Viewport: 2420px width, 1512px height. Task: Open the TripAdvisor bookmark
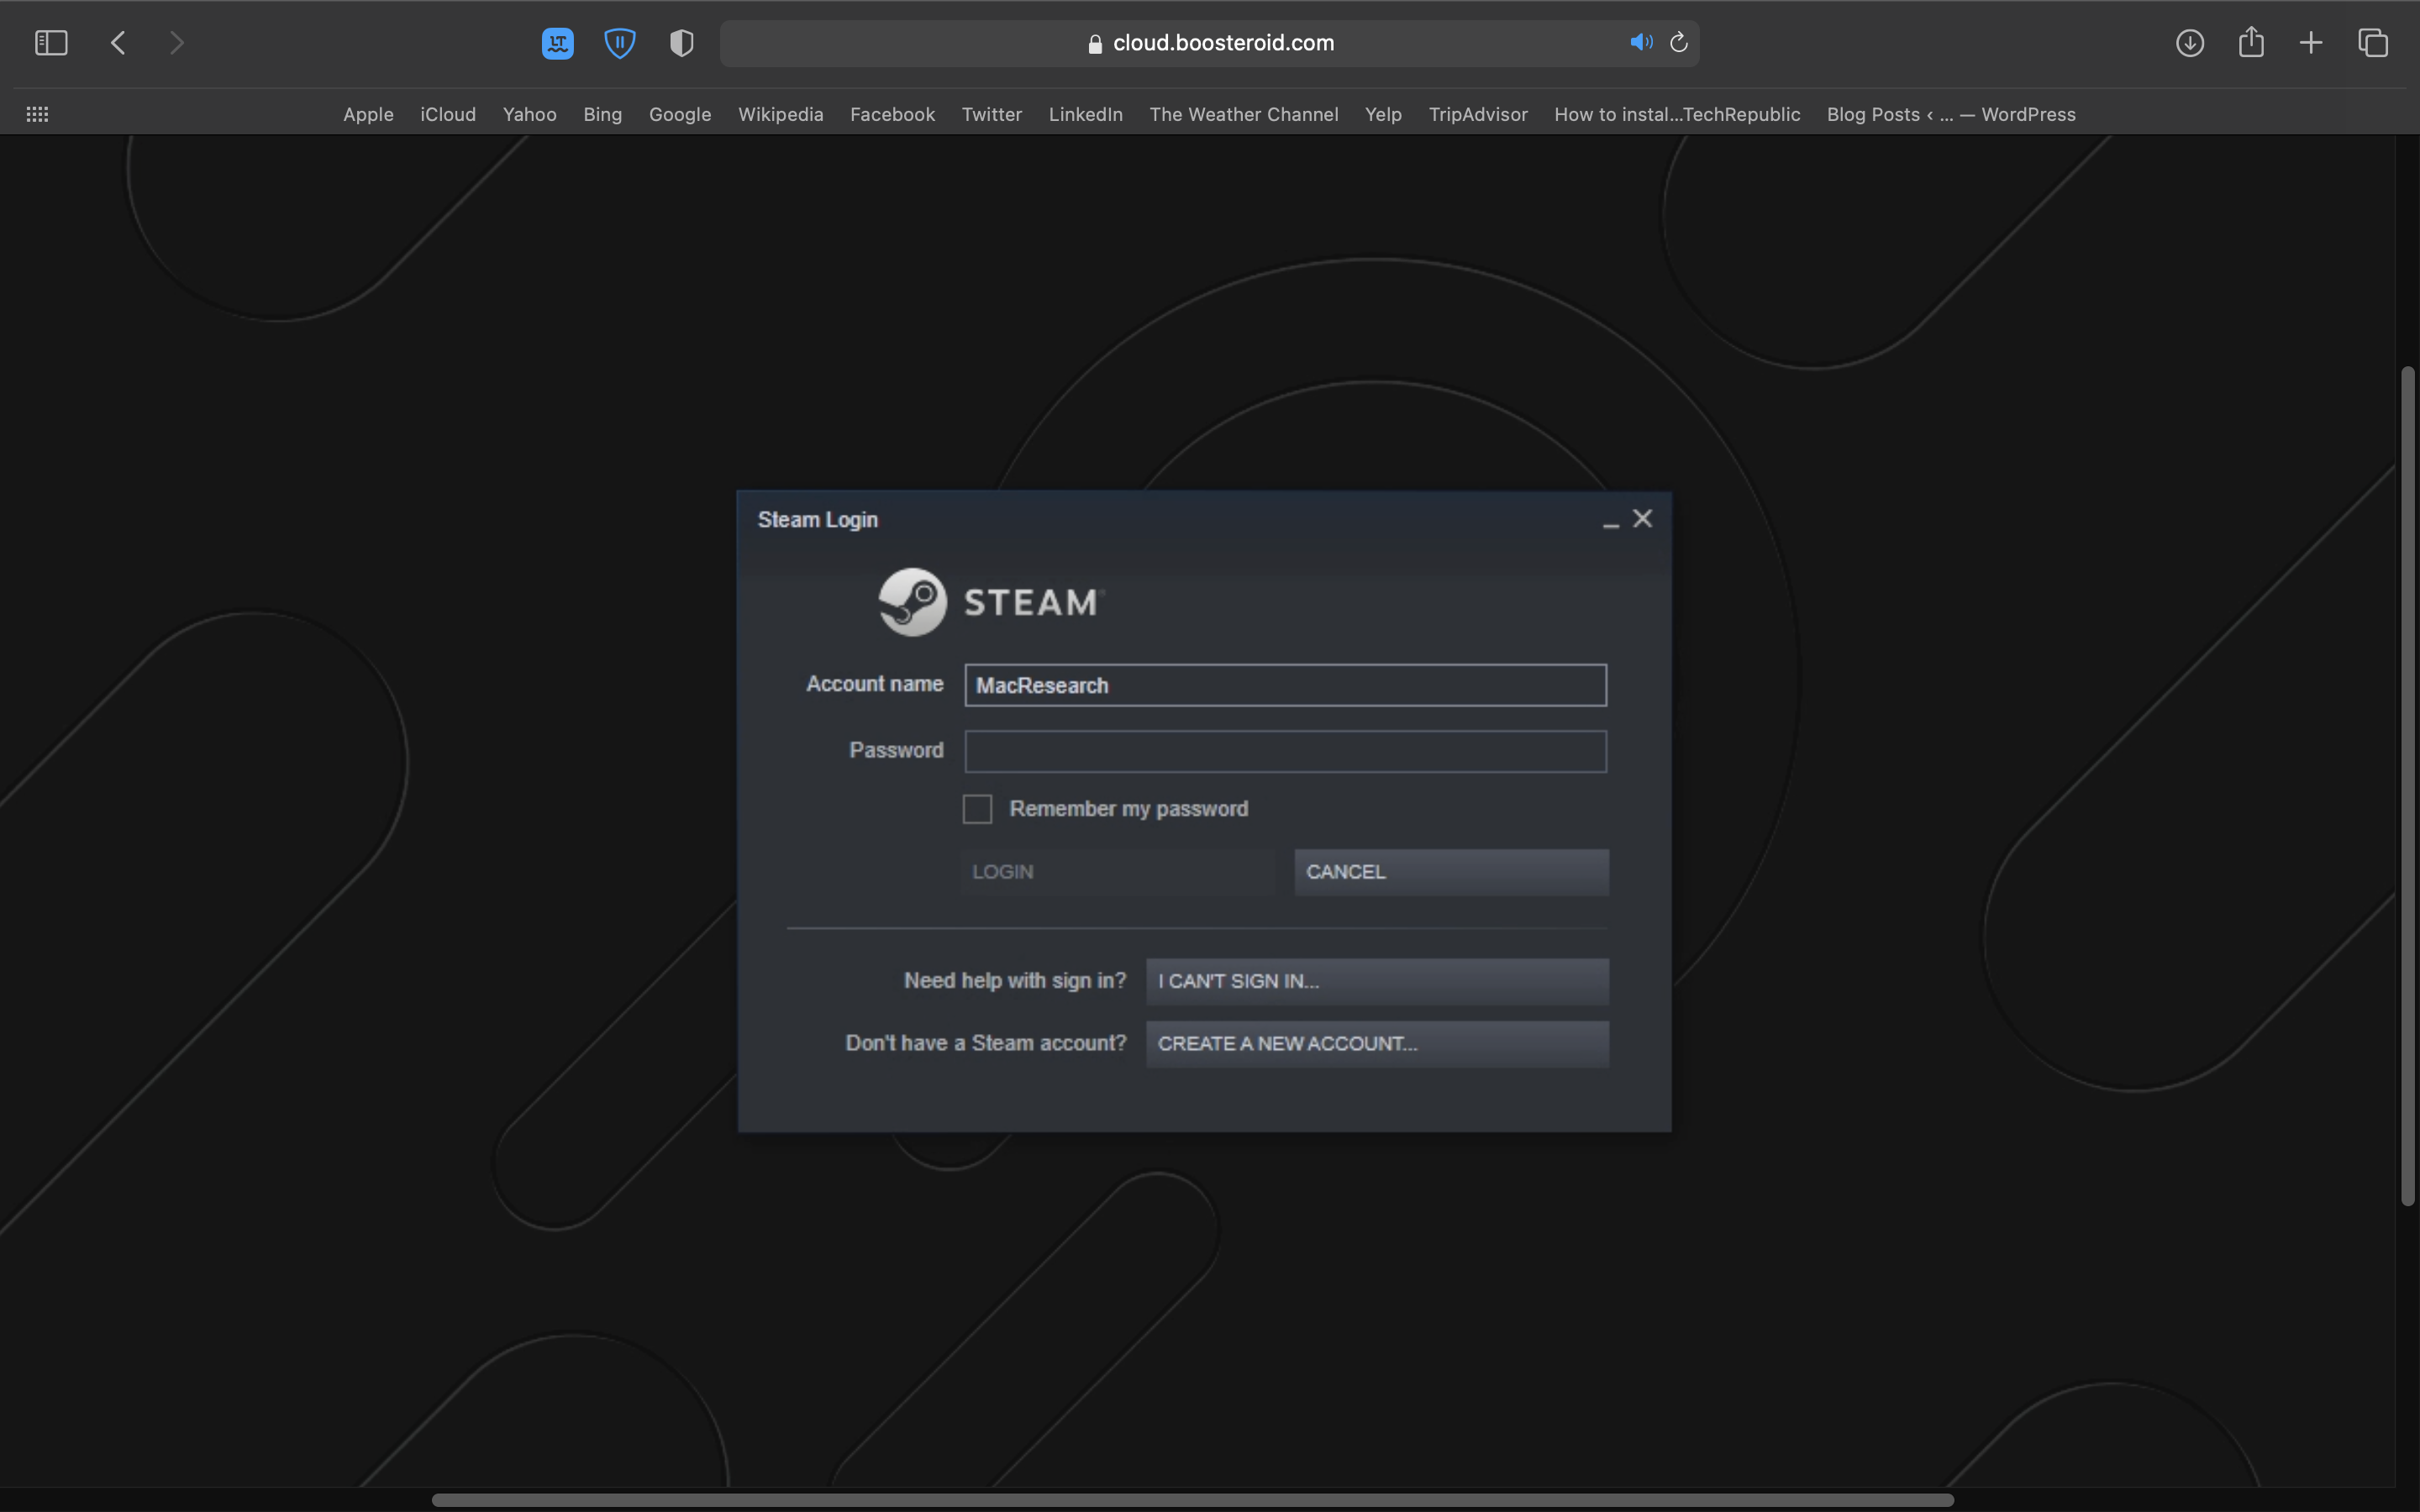(x=1478, y=114)
